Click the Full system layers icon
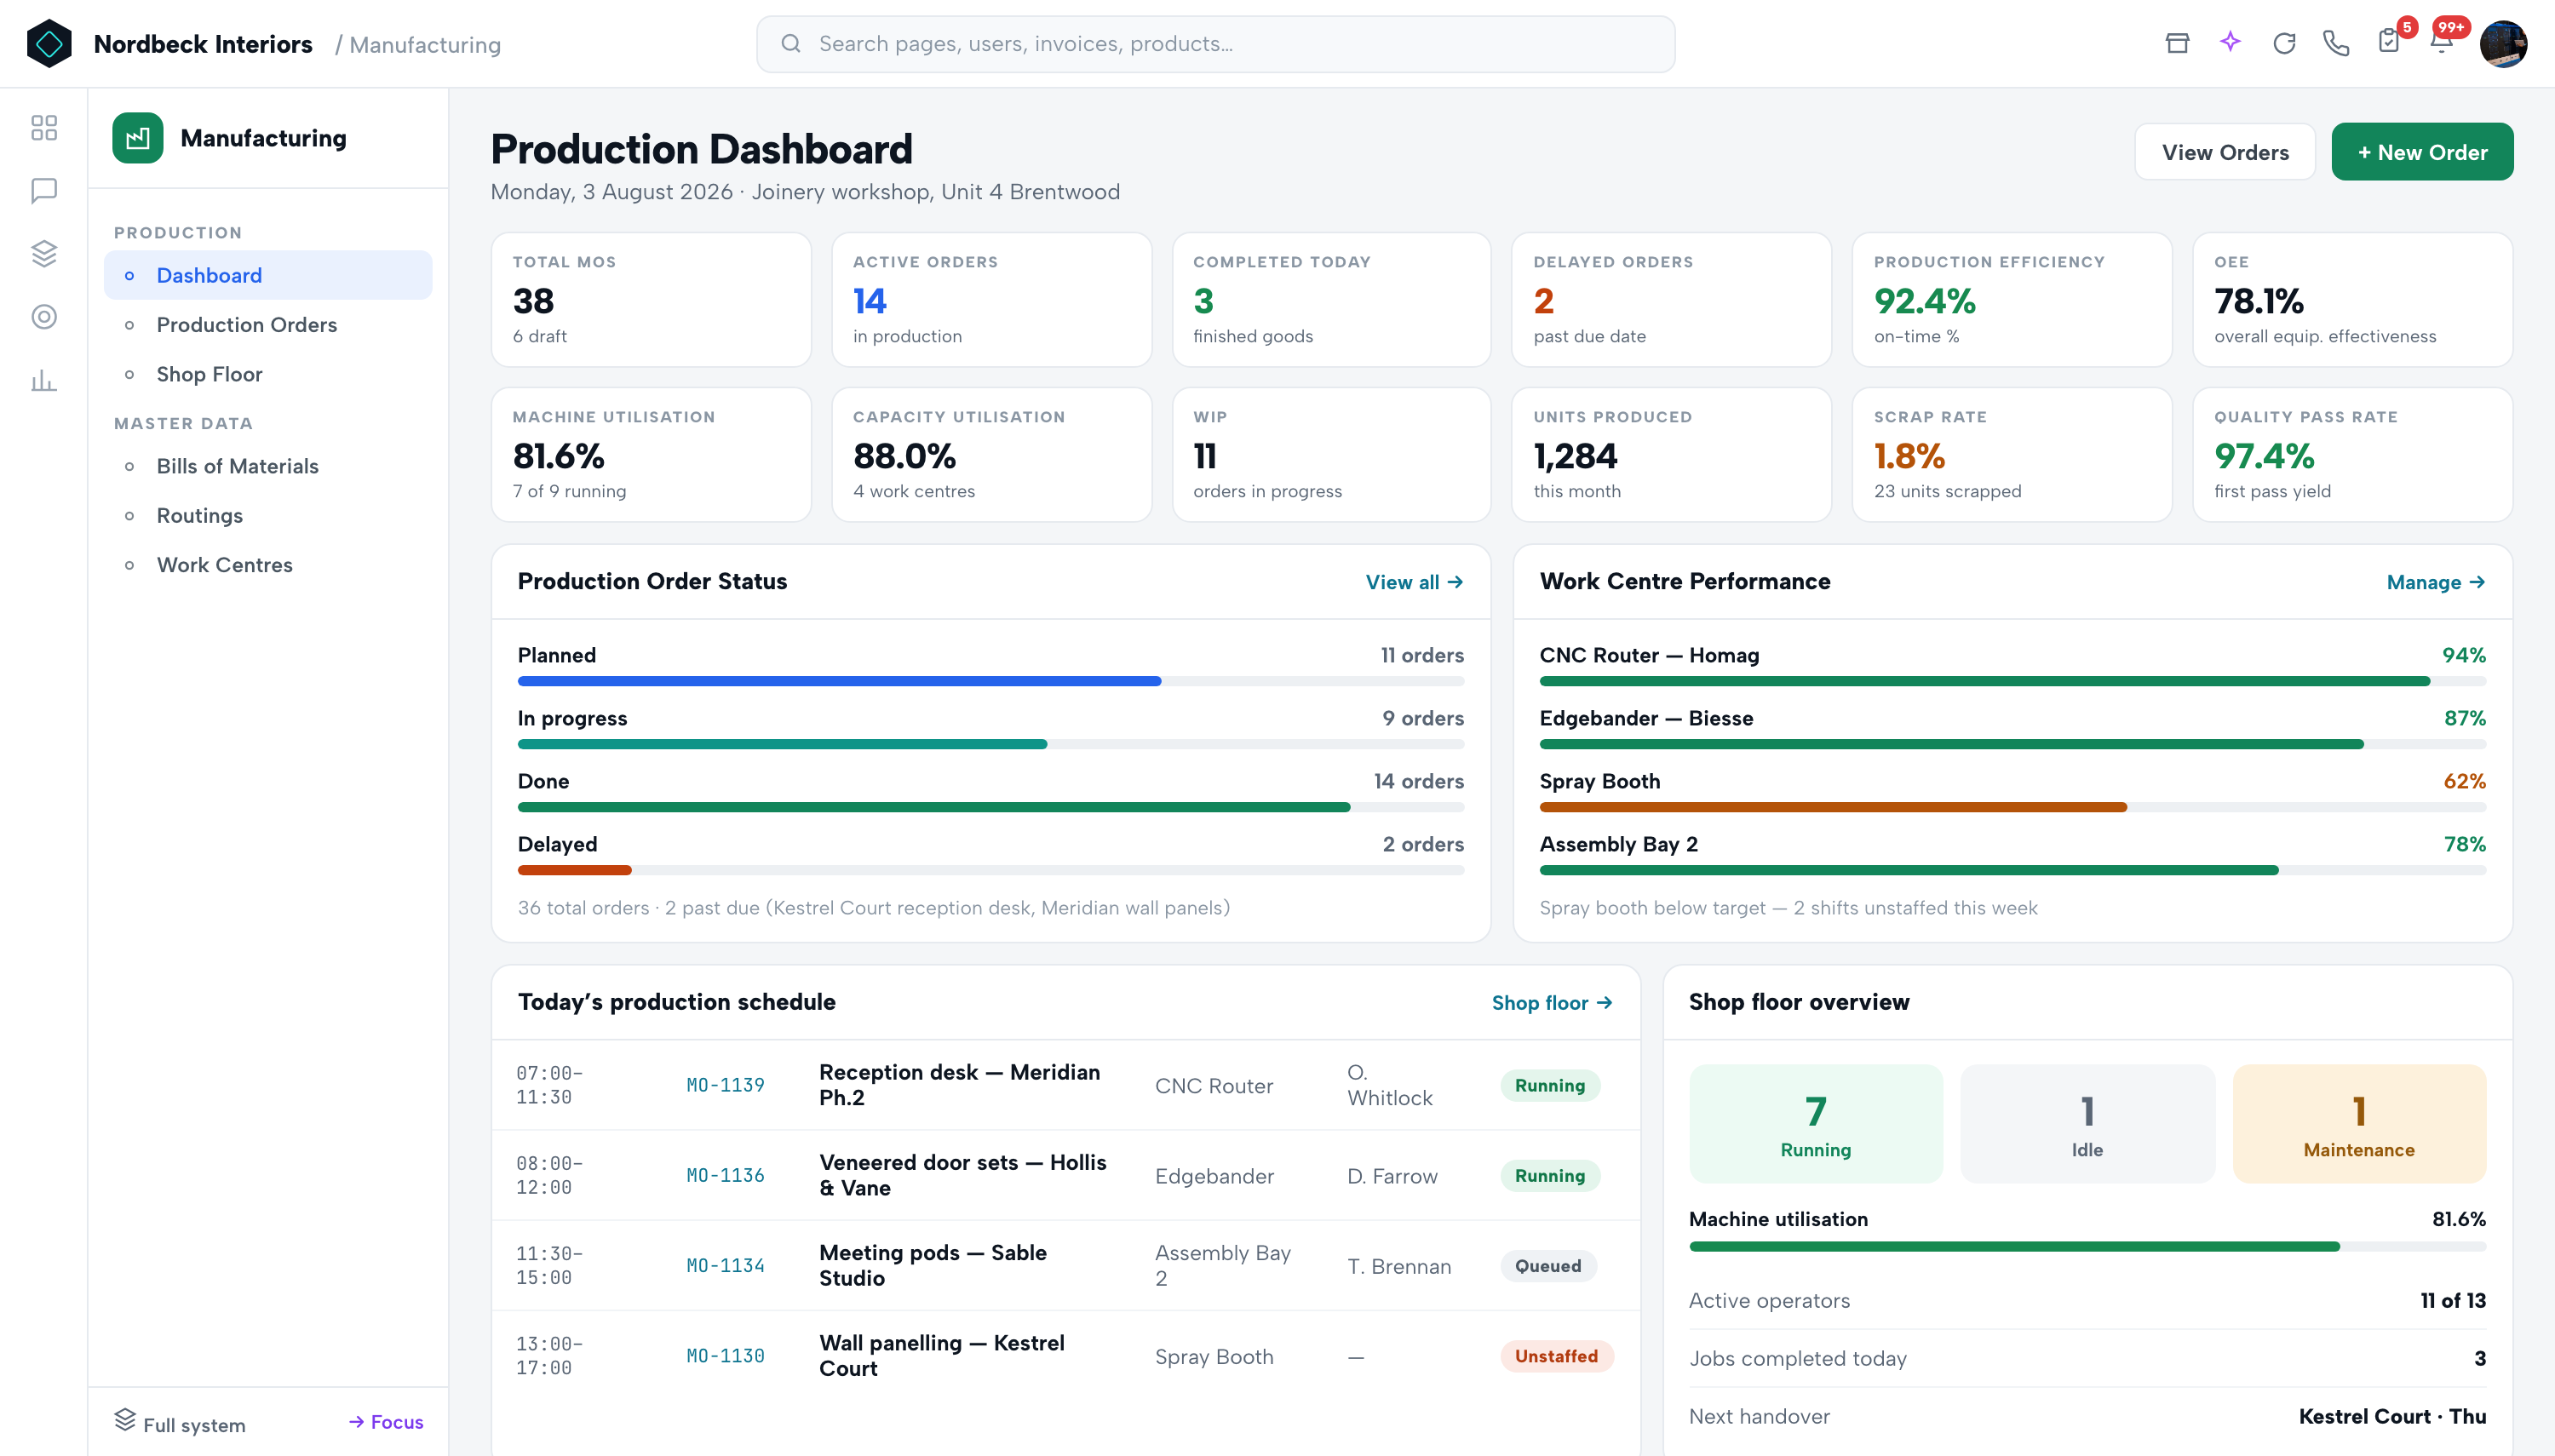2555x1456 pixels. (x=125, y=1419)
